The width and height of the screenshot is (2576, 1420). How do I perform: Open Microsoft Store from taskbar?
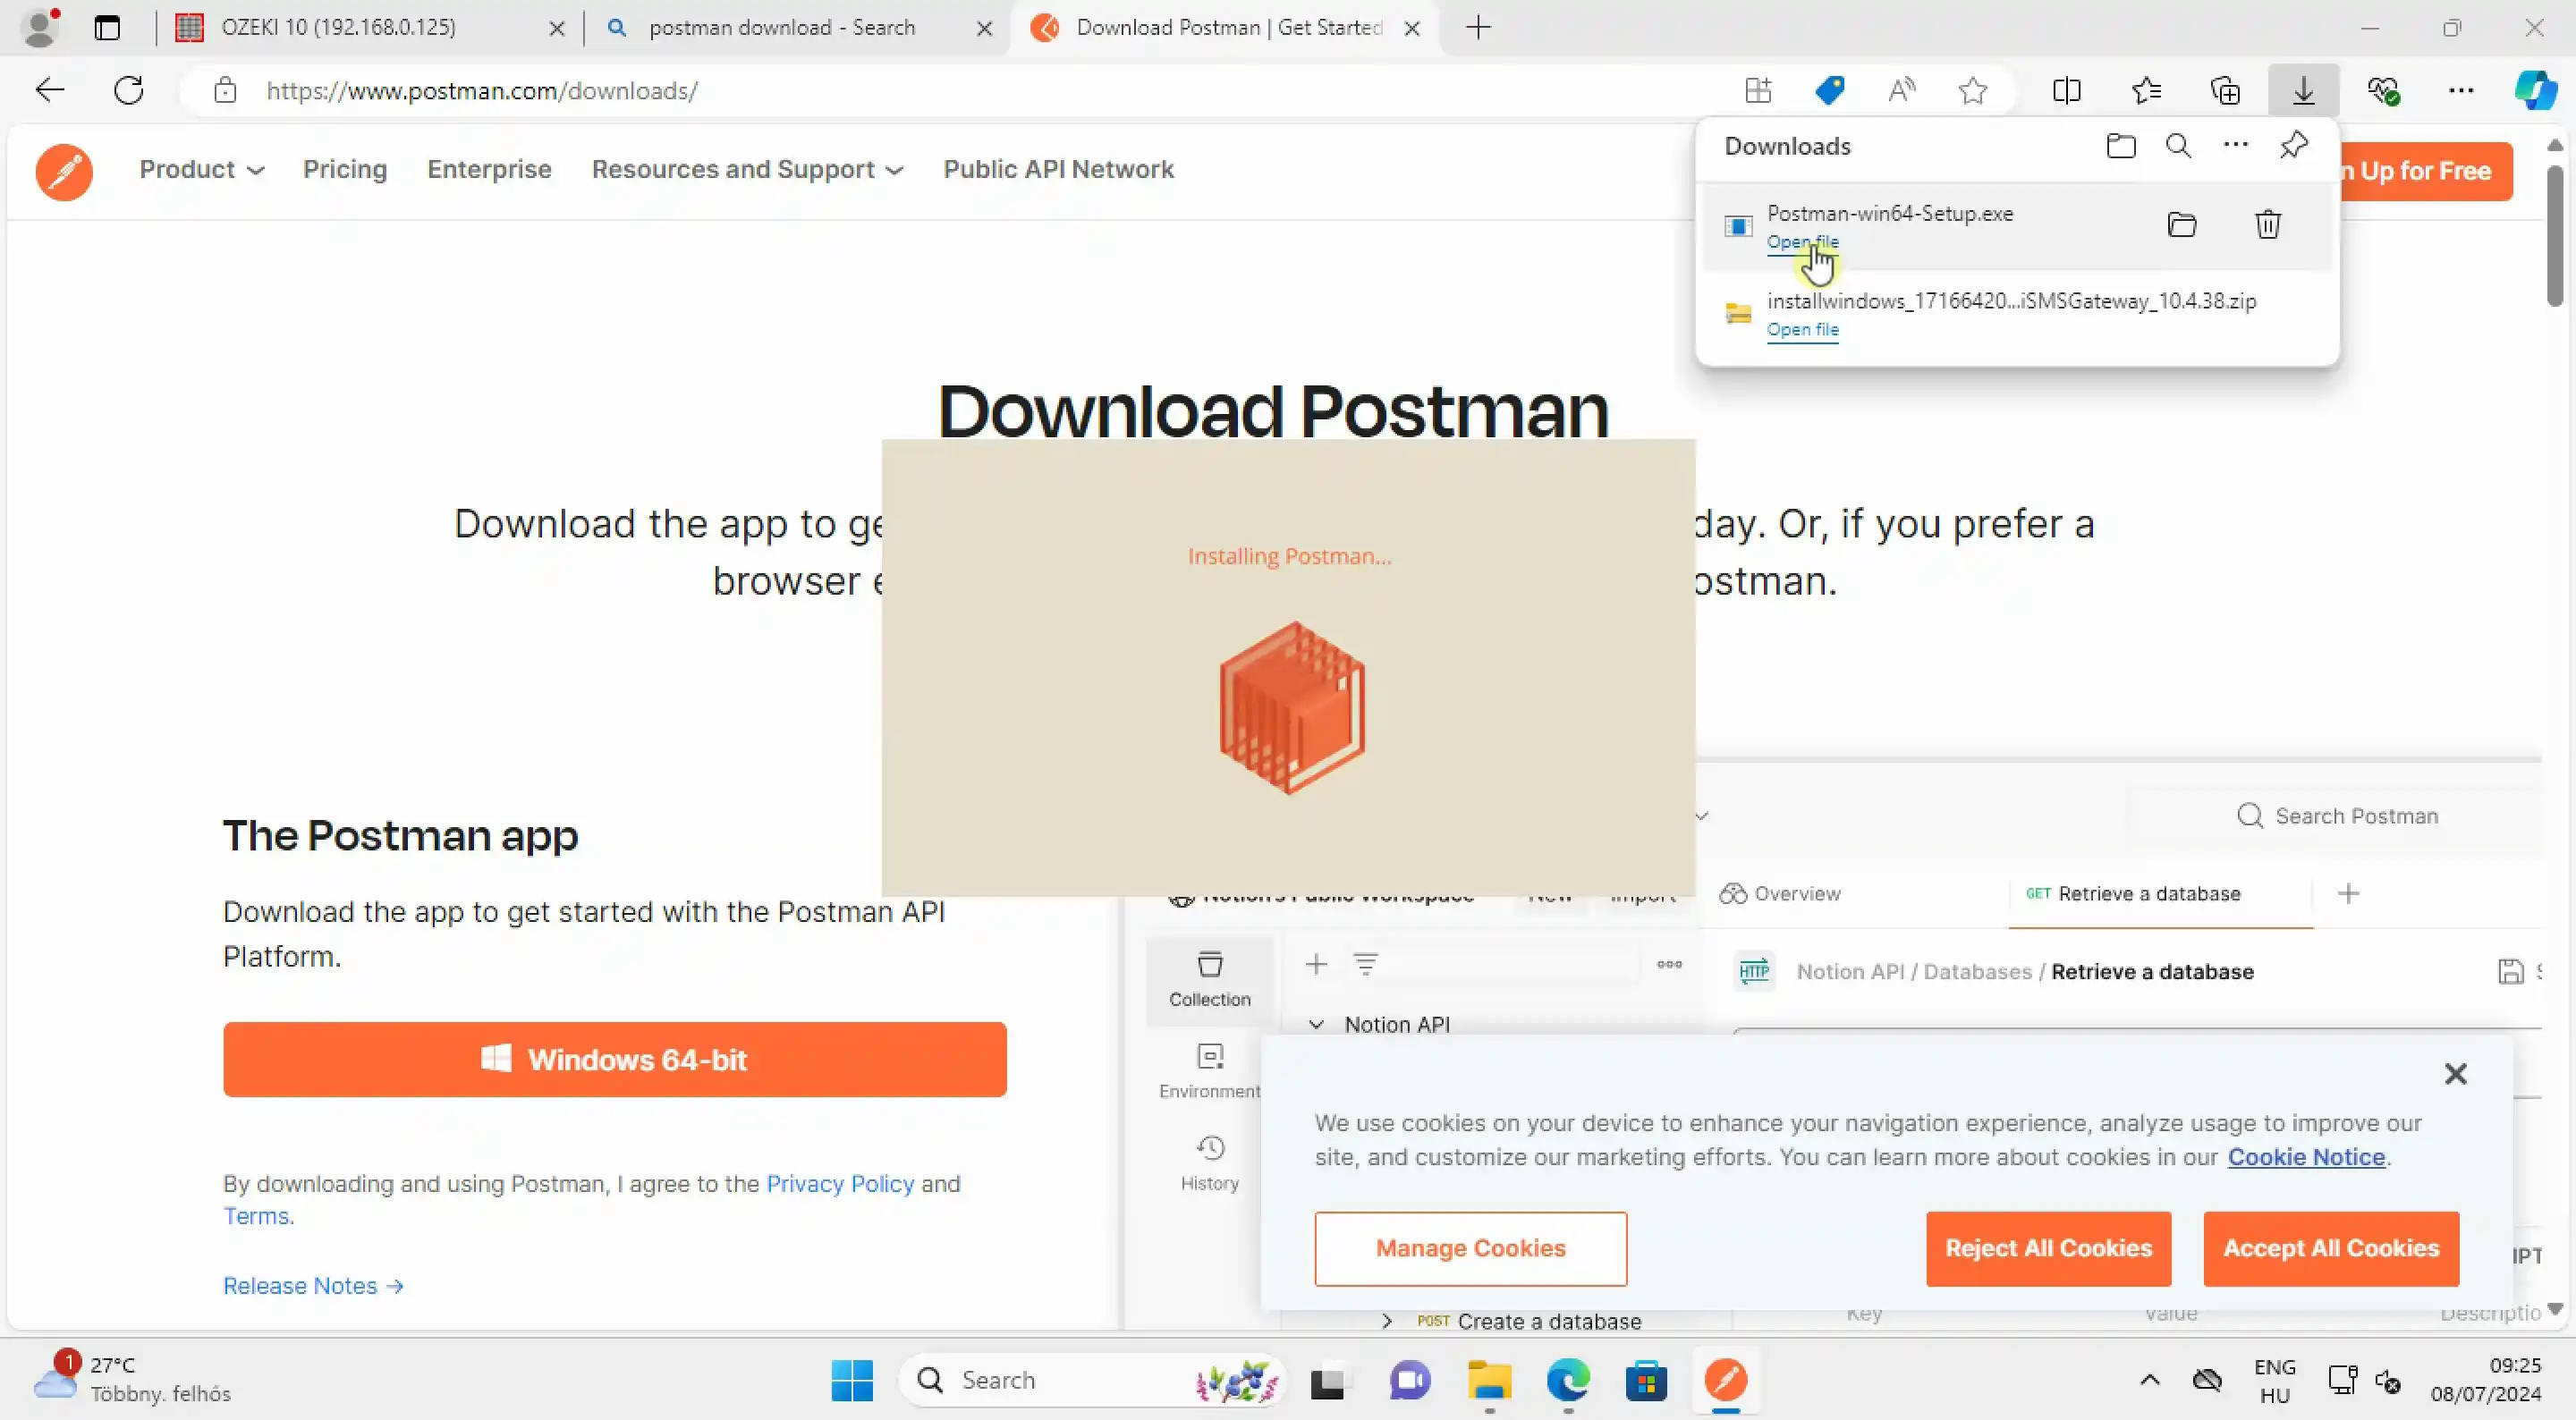coord(1646,1381)
